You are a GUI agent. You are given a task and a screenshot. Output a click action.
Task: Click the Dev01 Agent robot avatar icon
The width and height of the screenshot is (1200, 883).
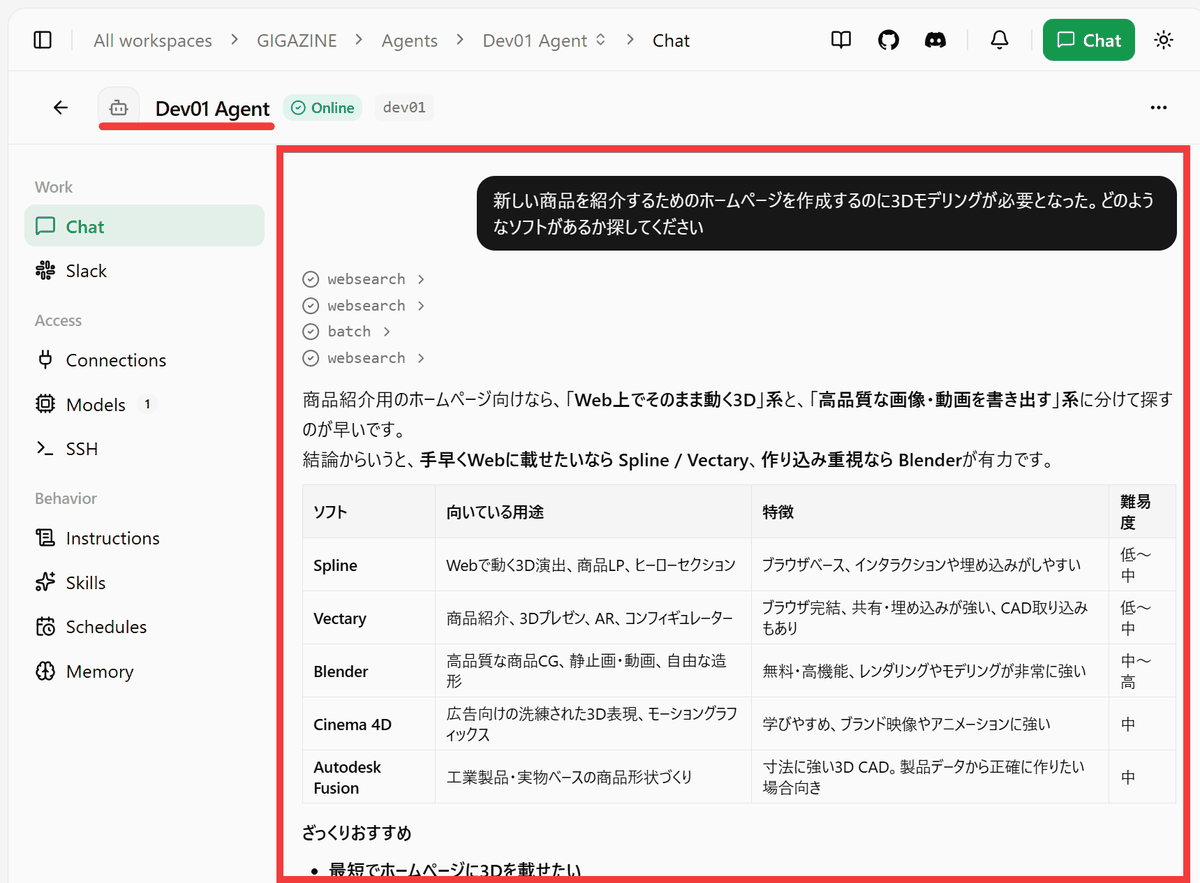pyautogui.click(x=118, y=108)
